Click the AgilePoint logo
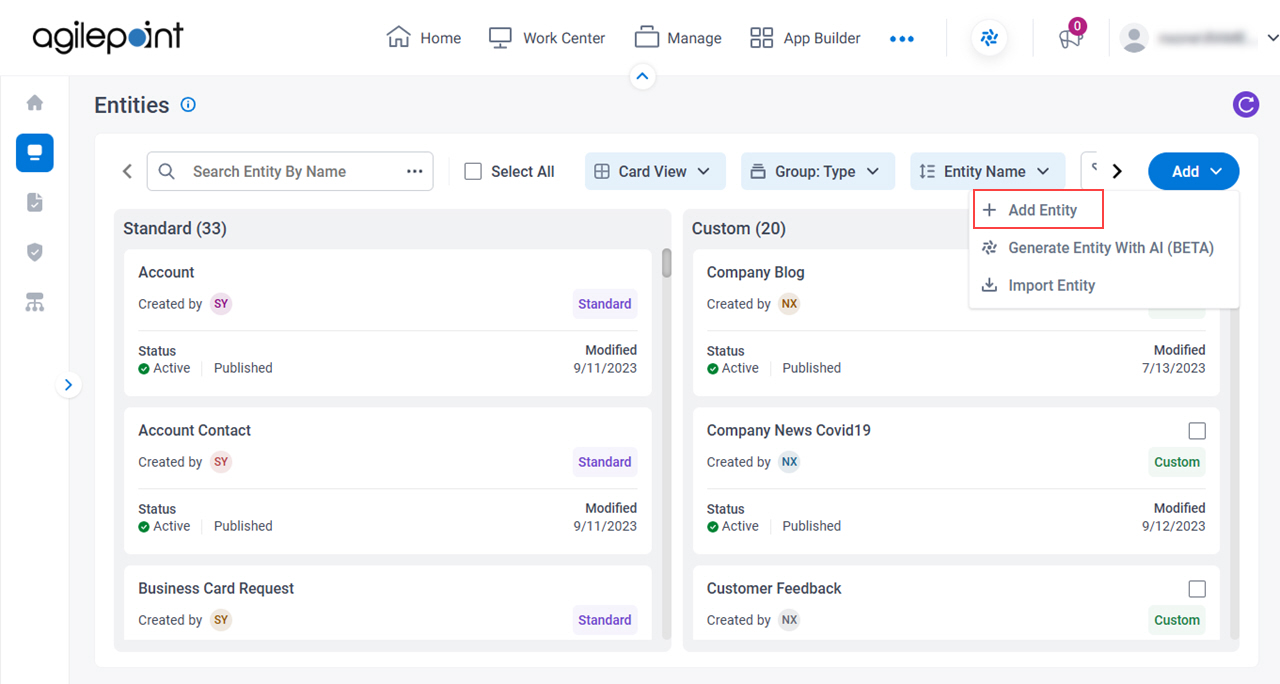The height and width of the screenshot is (684, 1280). [108, 37]
